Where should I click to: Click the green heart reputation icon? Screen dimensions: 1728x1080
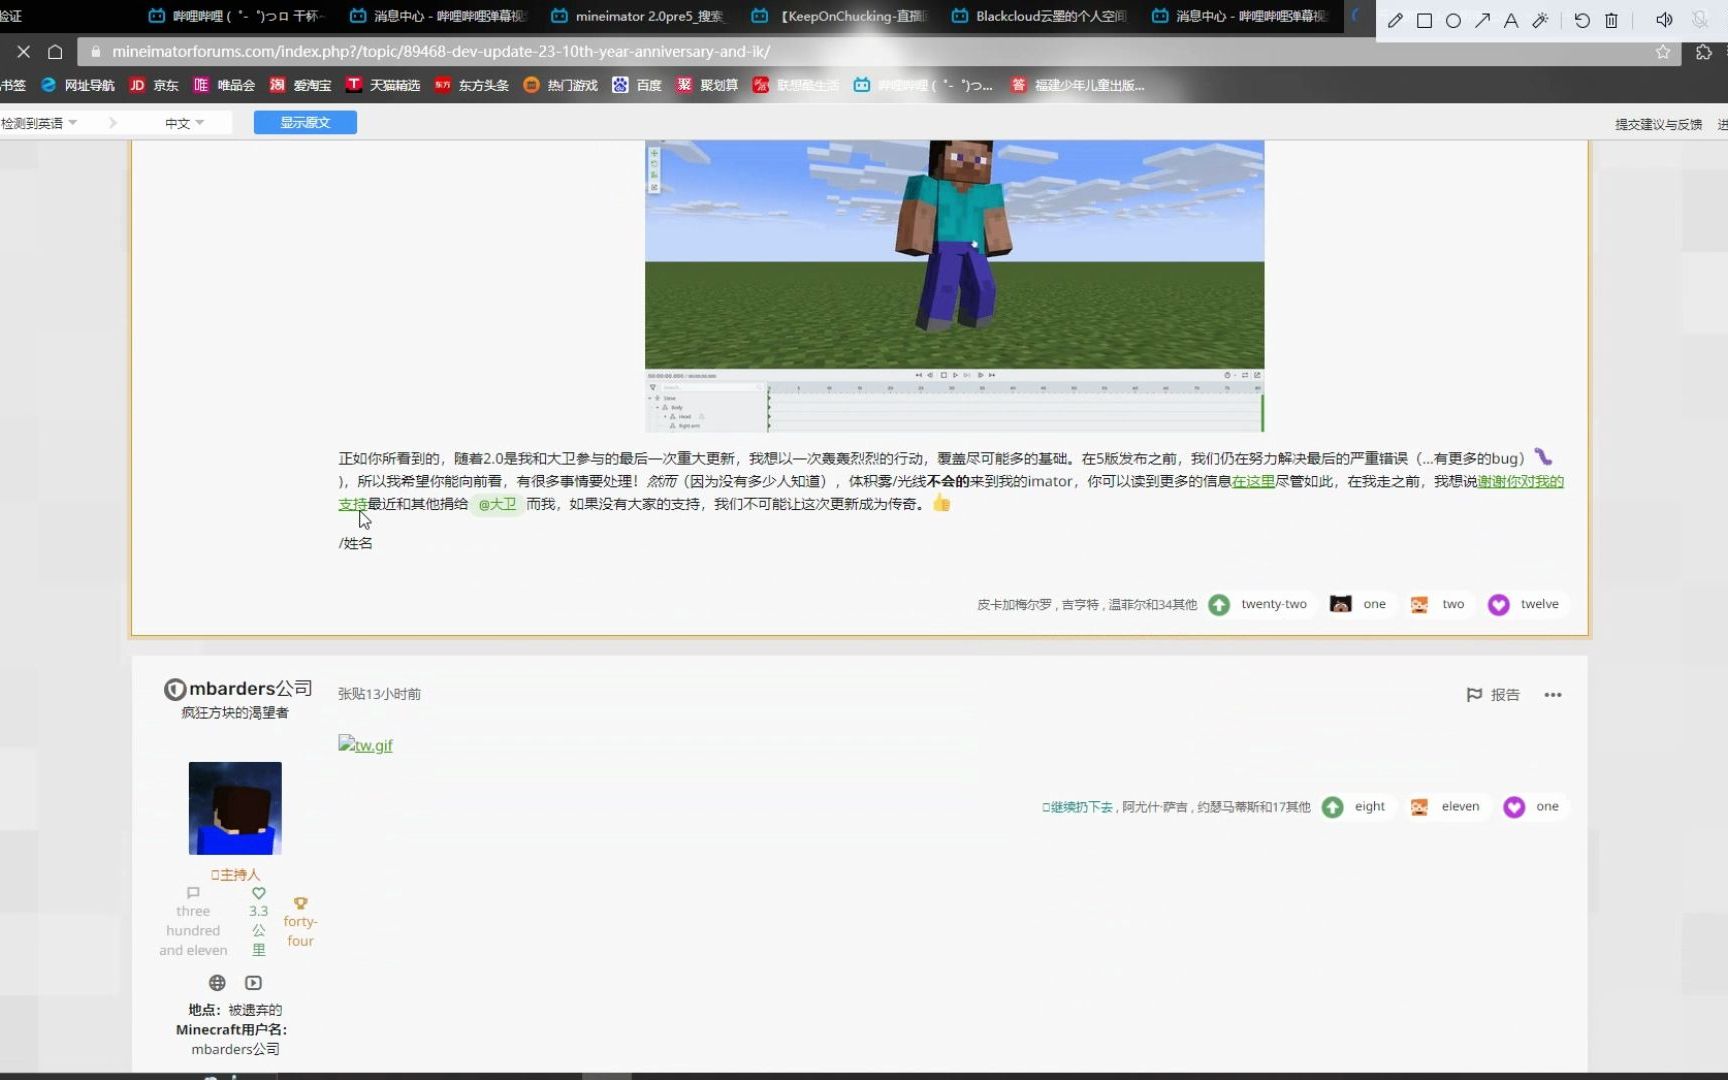[x=259, y=893]
